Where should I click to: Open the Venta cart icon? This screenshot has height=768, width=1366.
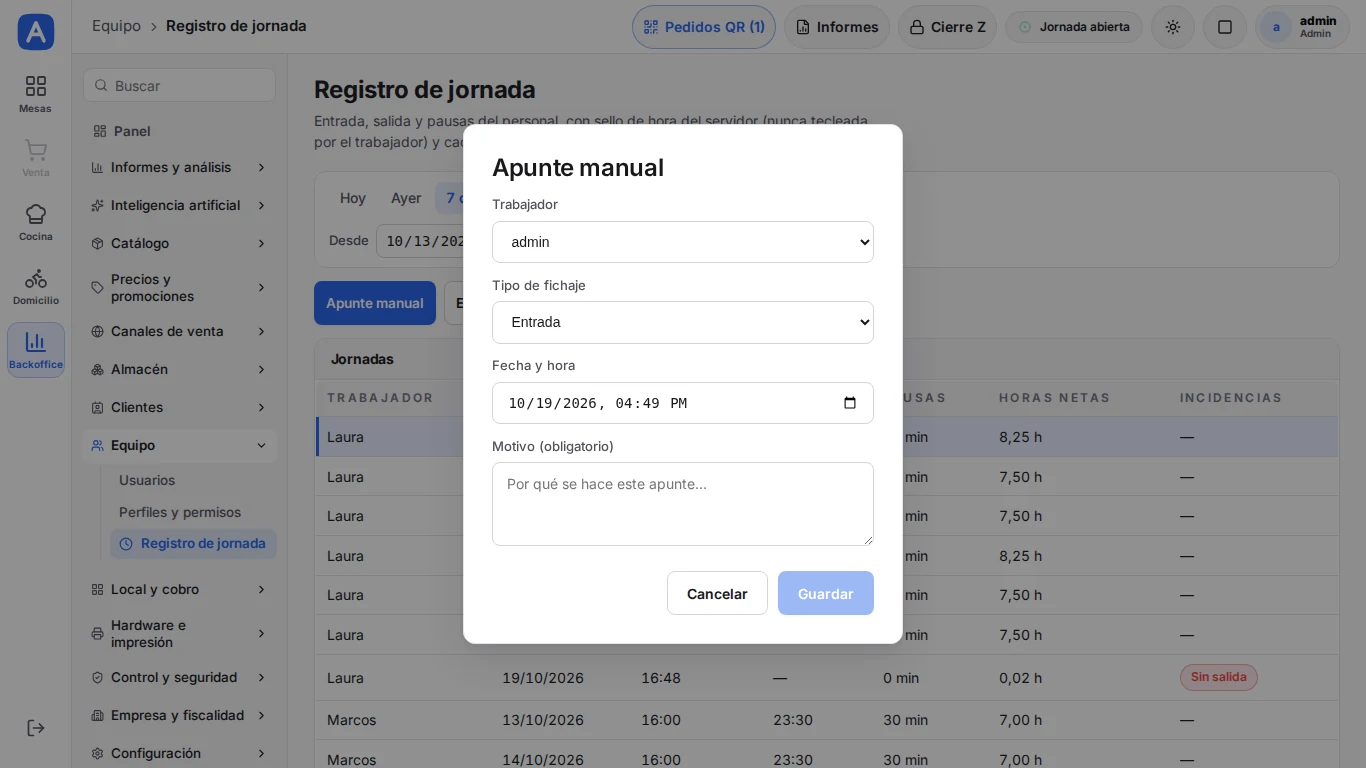36,158
